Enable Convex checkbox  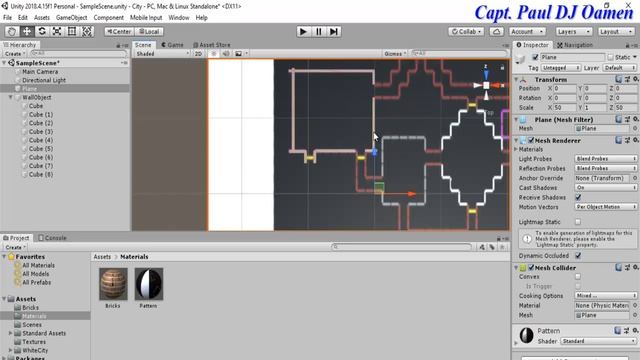(x=578, y=276)
